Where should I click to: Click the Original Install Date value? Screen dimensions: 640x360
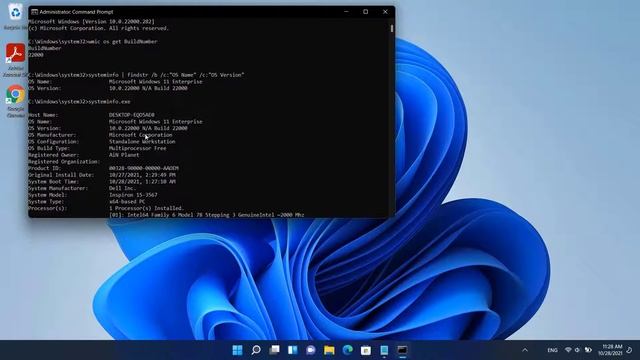(142, 175)
